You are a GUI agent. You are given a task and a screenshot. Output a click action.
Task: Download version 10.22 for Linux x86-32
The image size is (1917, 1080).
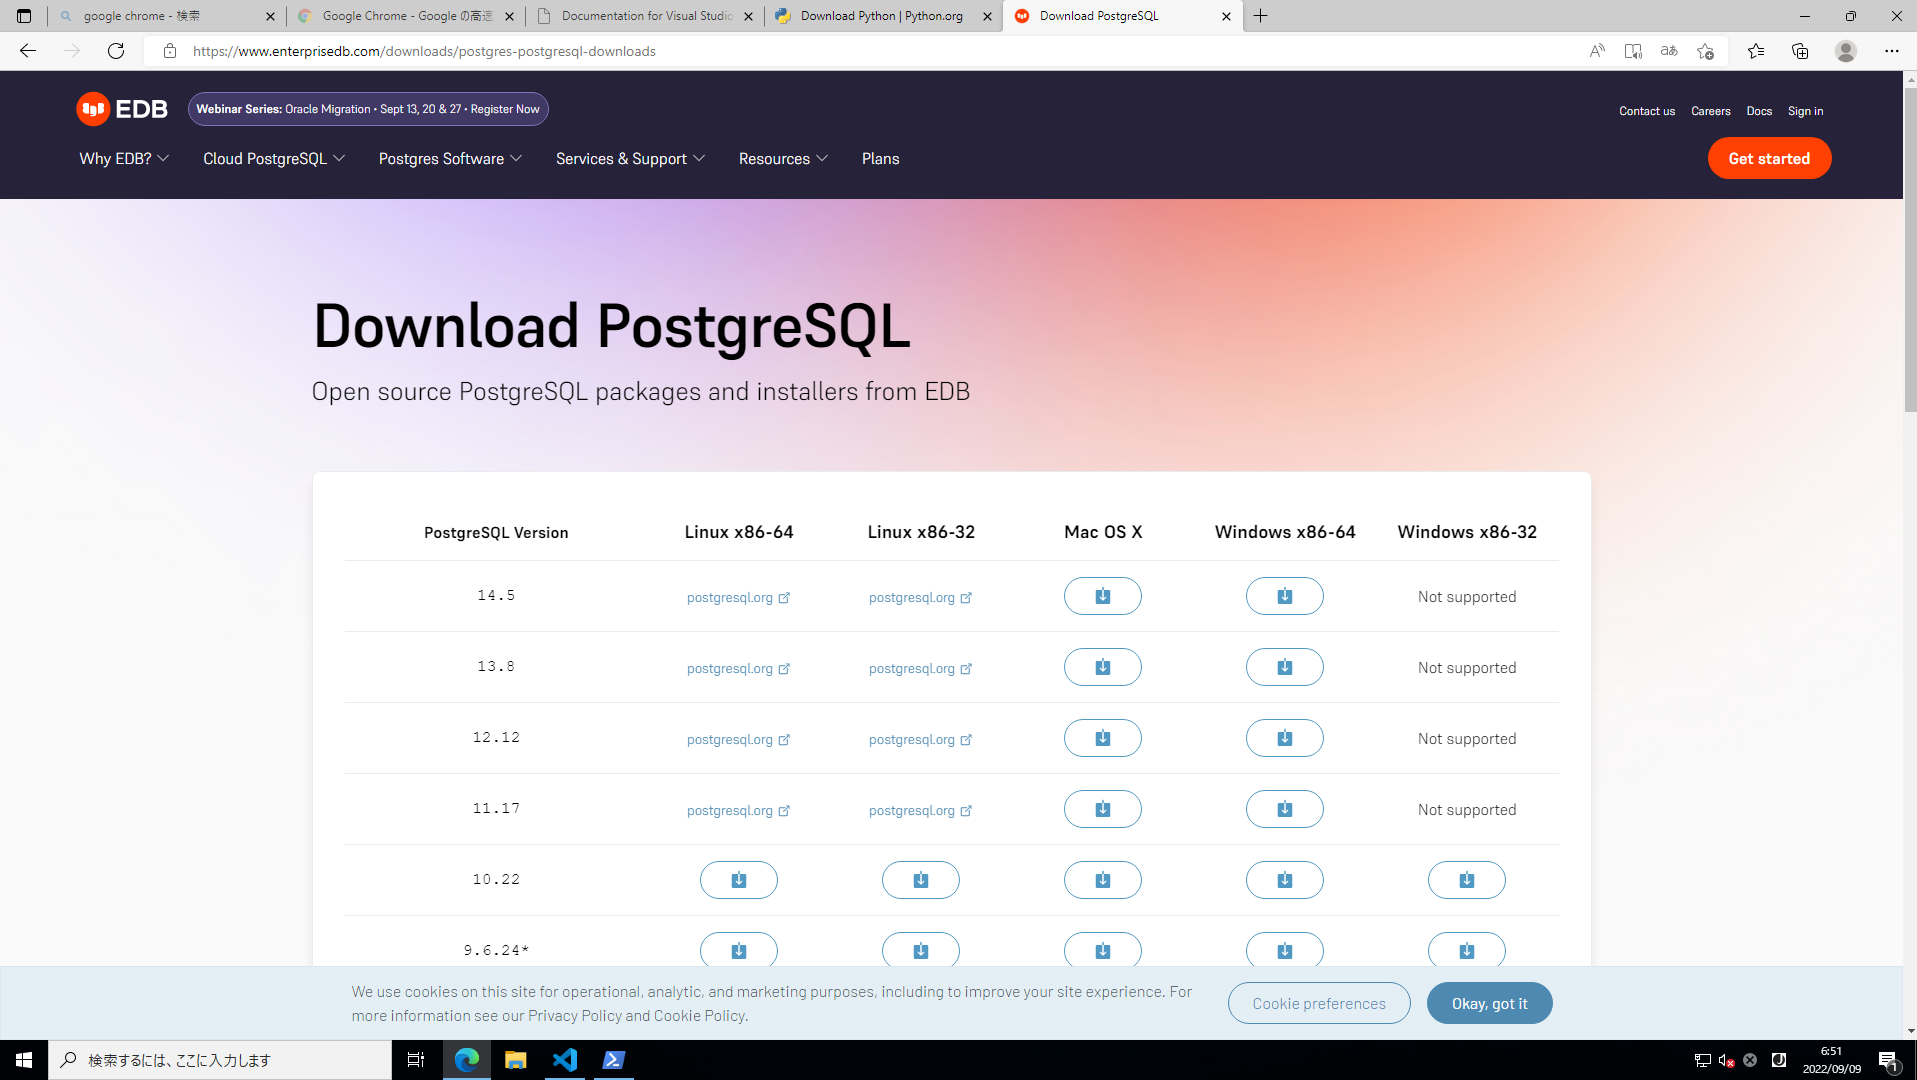(x=920, y=880)
